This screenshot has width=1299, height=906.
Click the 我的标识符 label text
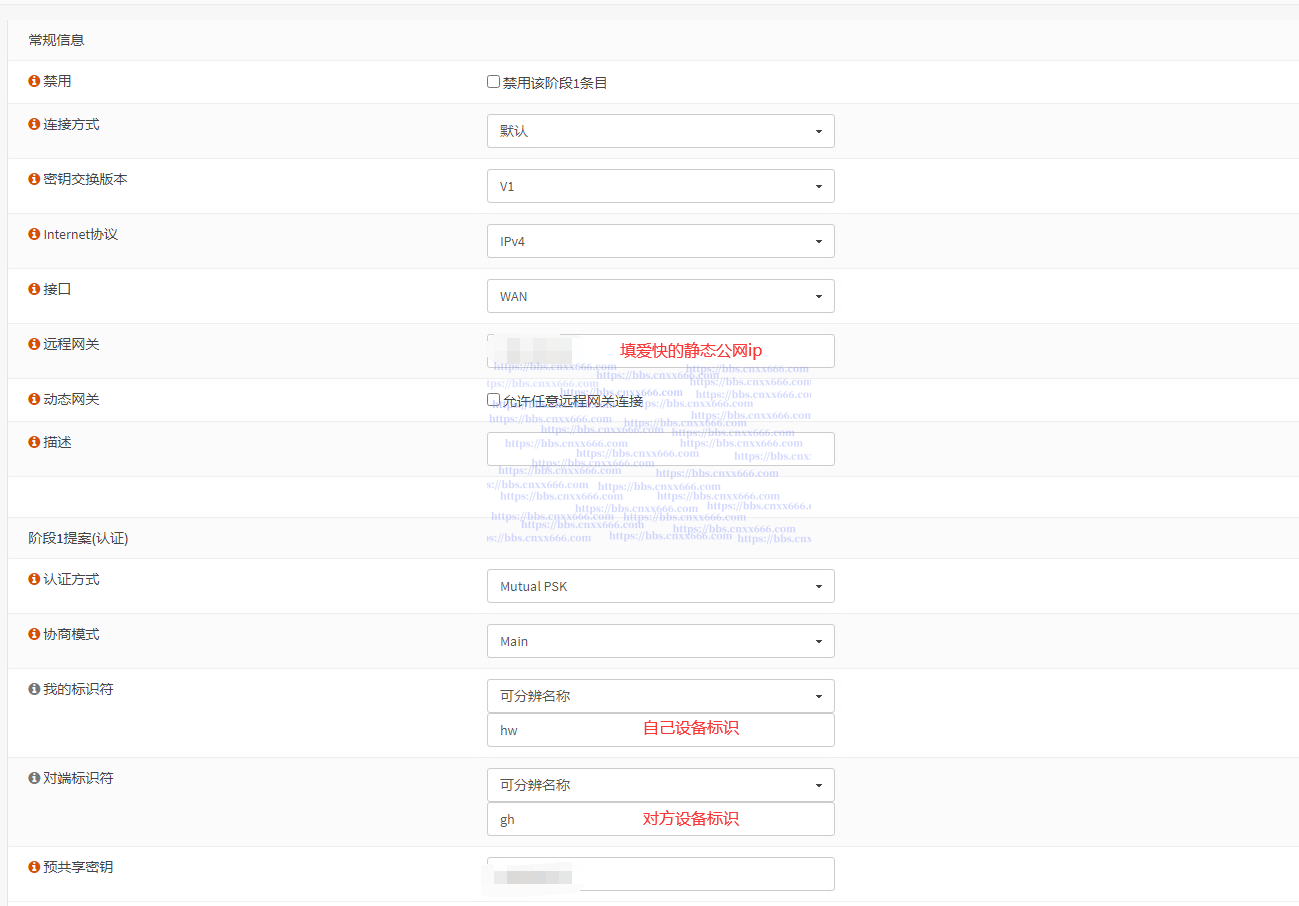point(78,689)
